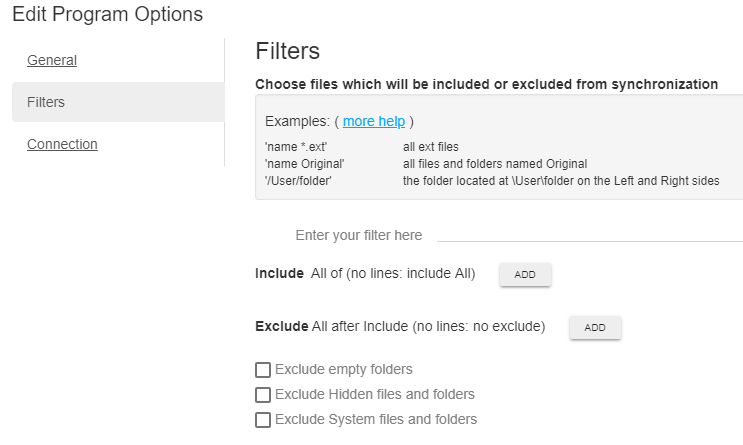This screenshot has height=445, width=743.
Task: Add filter to the Exclude list
Action: pos(595,327)
